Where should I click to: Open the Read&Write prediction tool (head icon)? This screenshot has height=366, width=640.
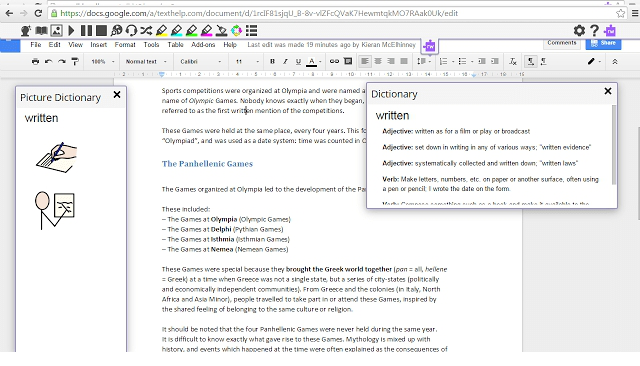[x=26, y=31]
